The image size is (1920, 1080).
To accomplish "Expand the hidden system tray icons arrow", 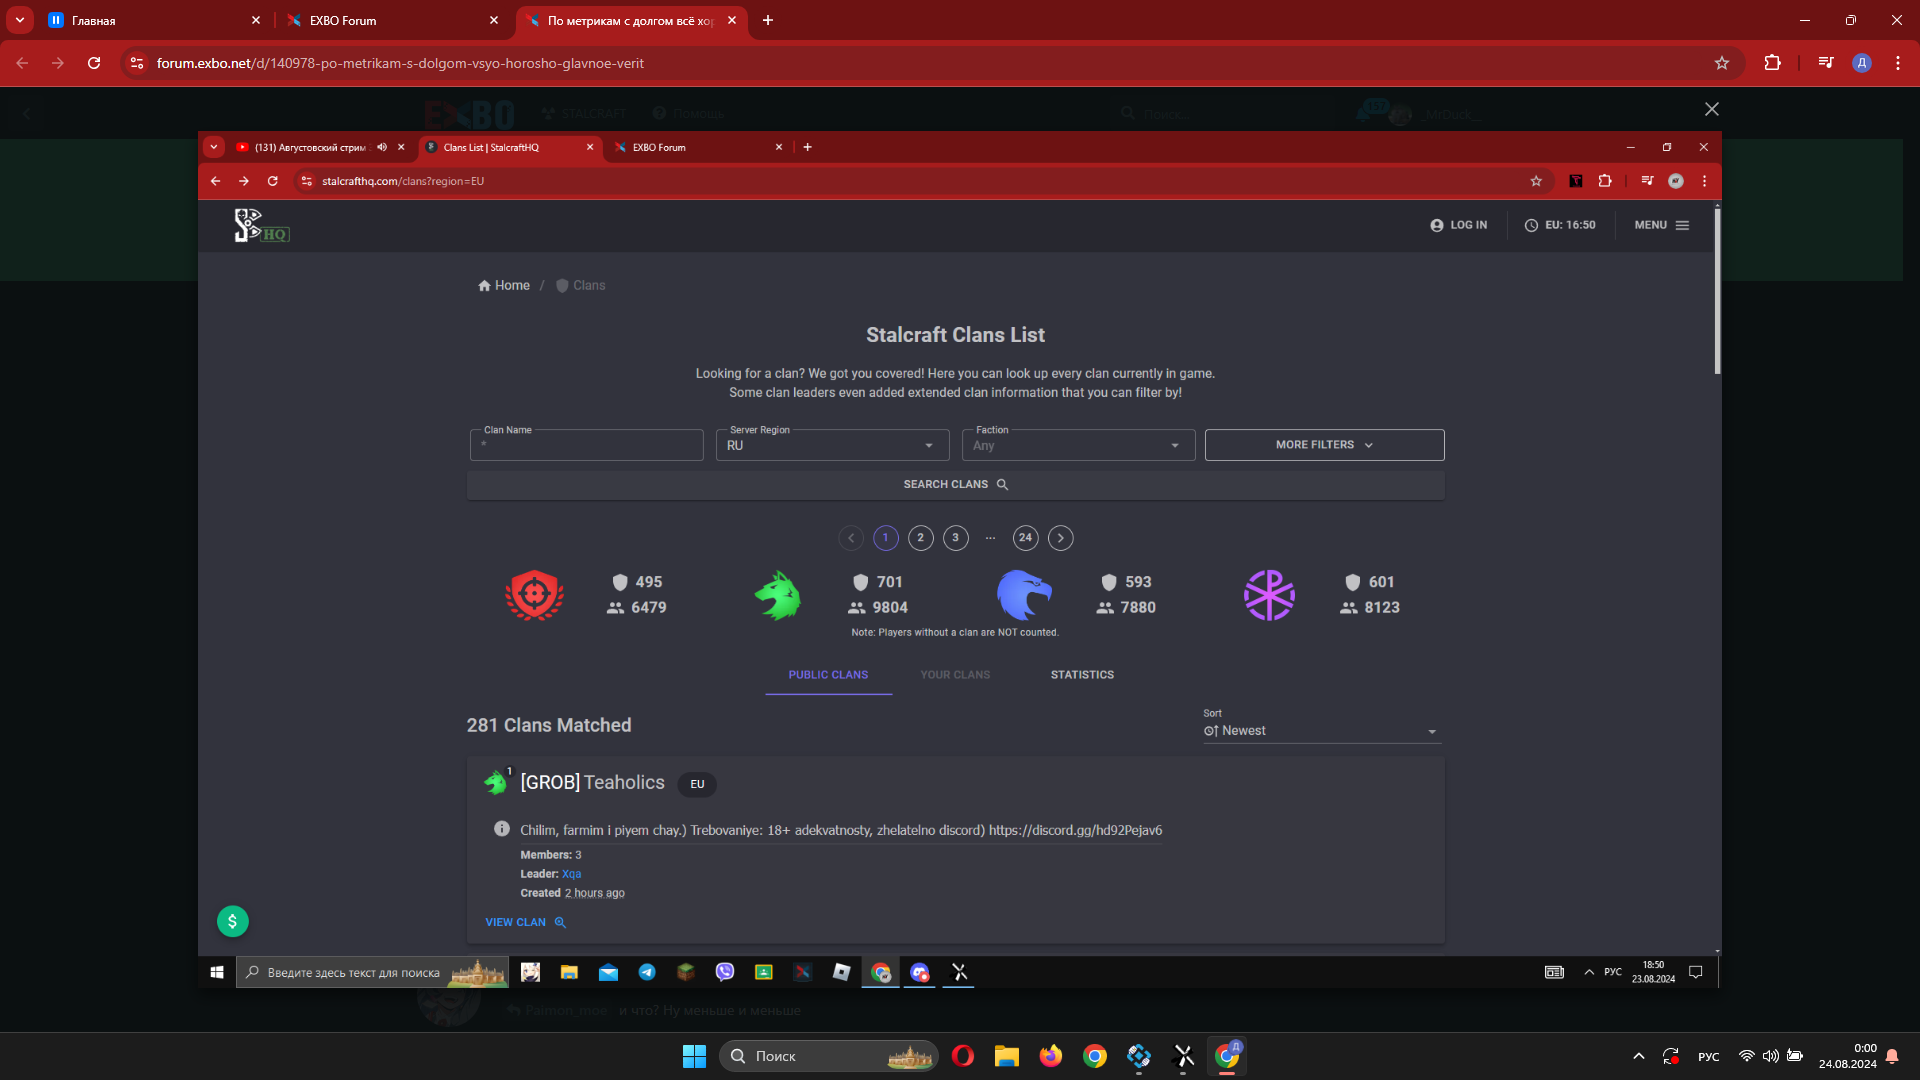I will click(x=1638, y=1056).
